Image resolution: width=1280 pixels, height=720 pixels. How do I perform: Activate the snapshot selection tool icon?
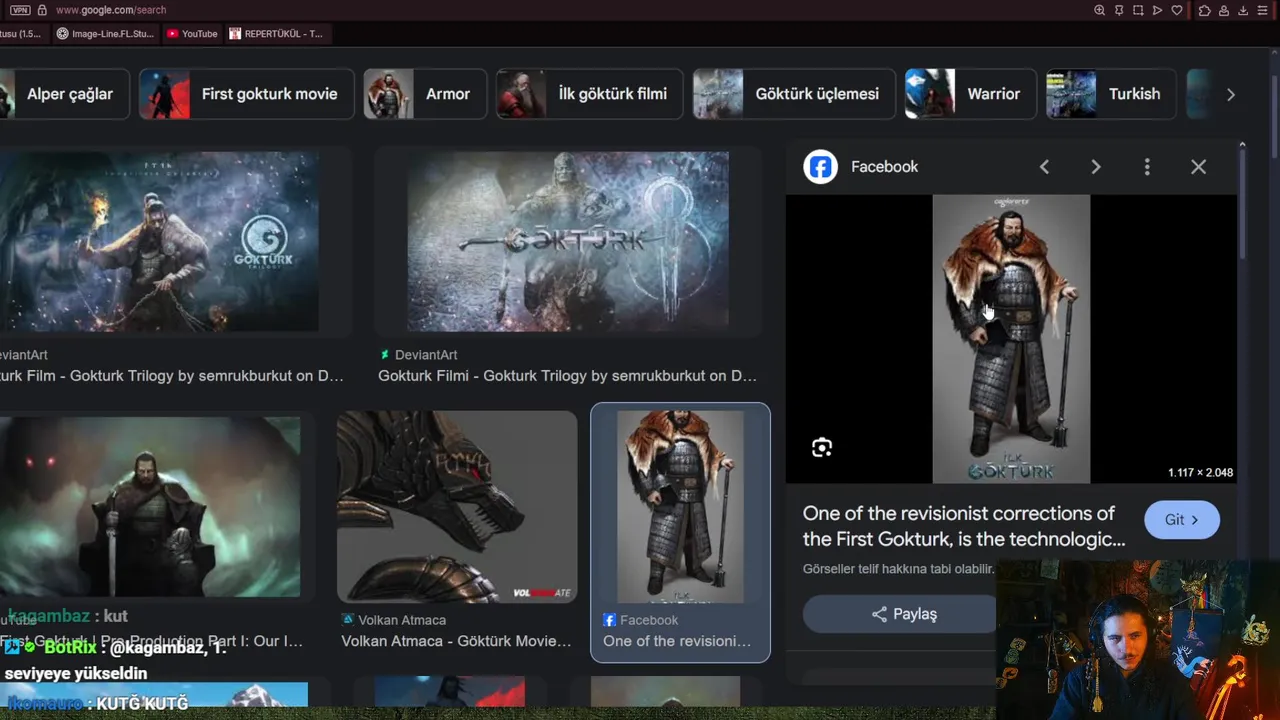[1138, 10]
